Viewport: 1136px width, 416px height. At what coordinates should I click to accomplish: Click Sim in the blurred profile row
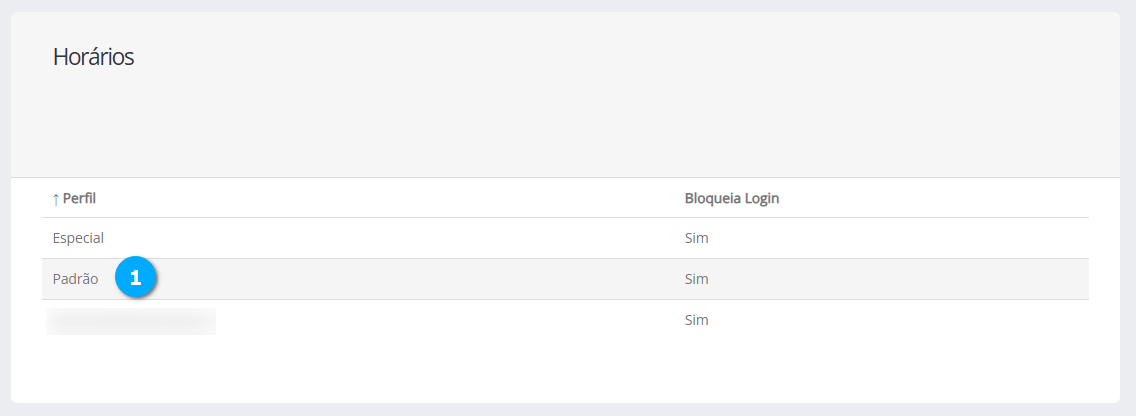pyautogui.click(x=696, y=320)
